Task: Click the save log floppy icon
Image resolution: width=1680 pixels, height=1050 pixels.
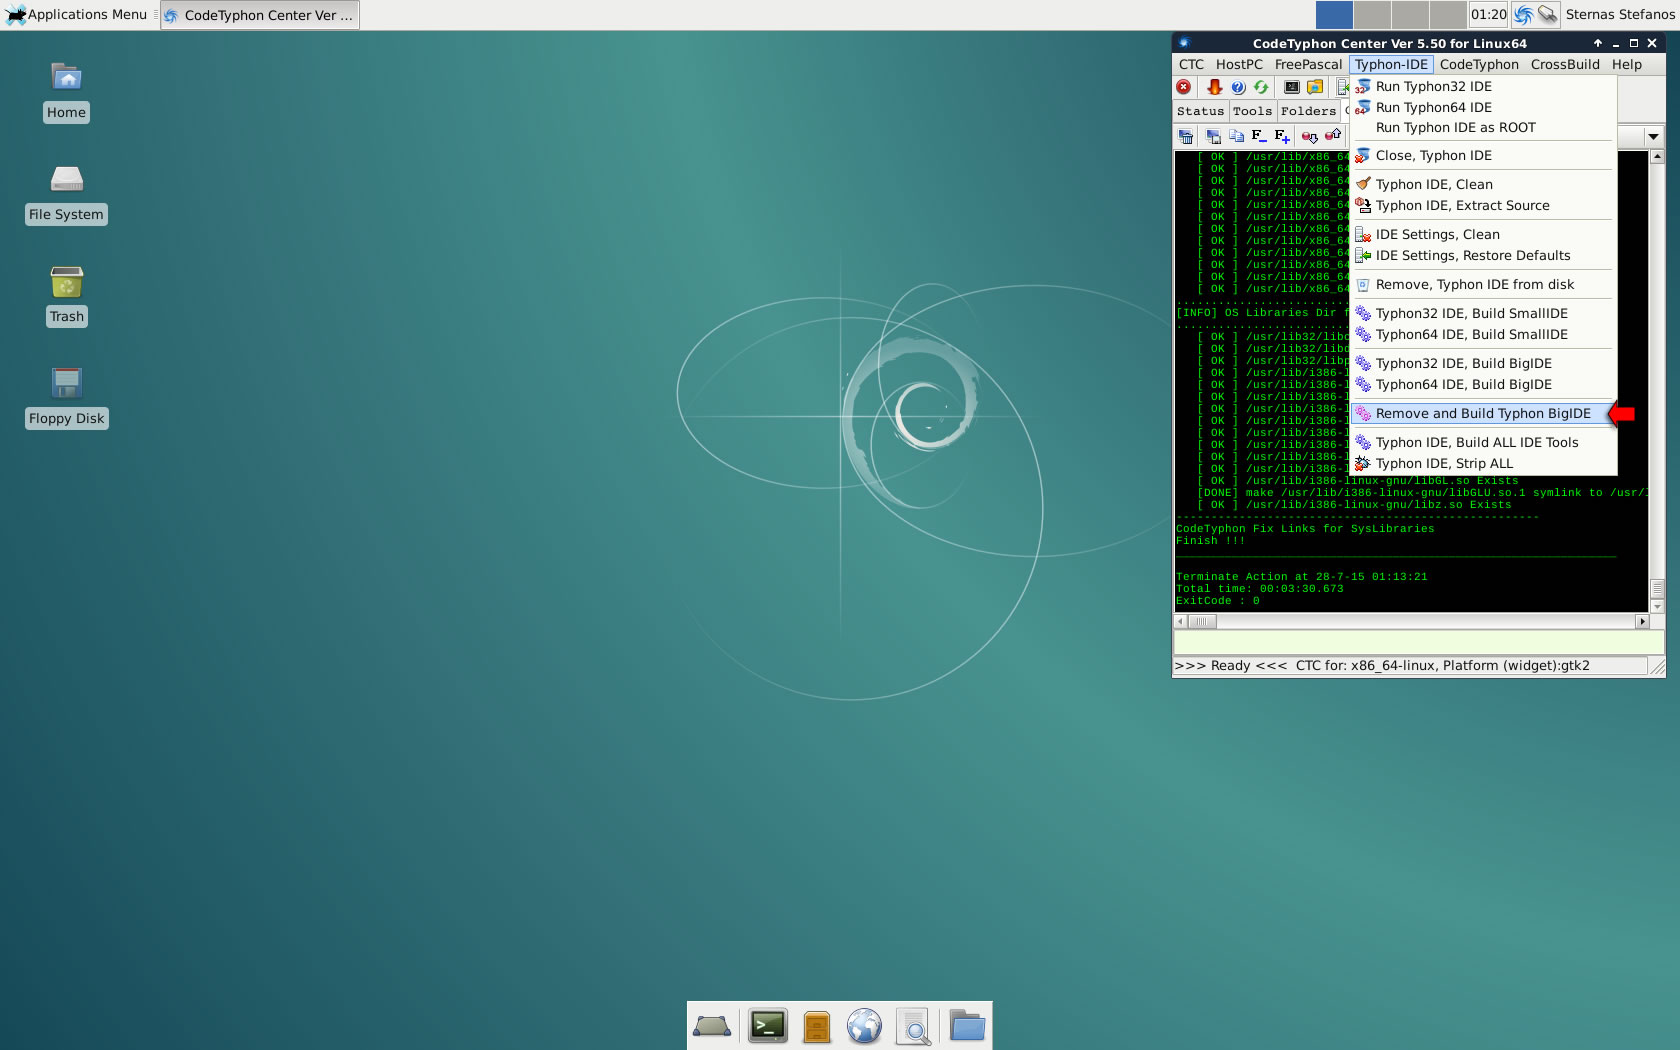Action: point(1213,136)
